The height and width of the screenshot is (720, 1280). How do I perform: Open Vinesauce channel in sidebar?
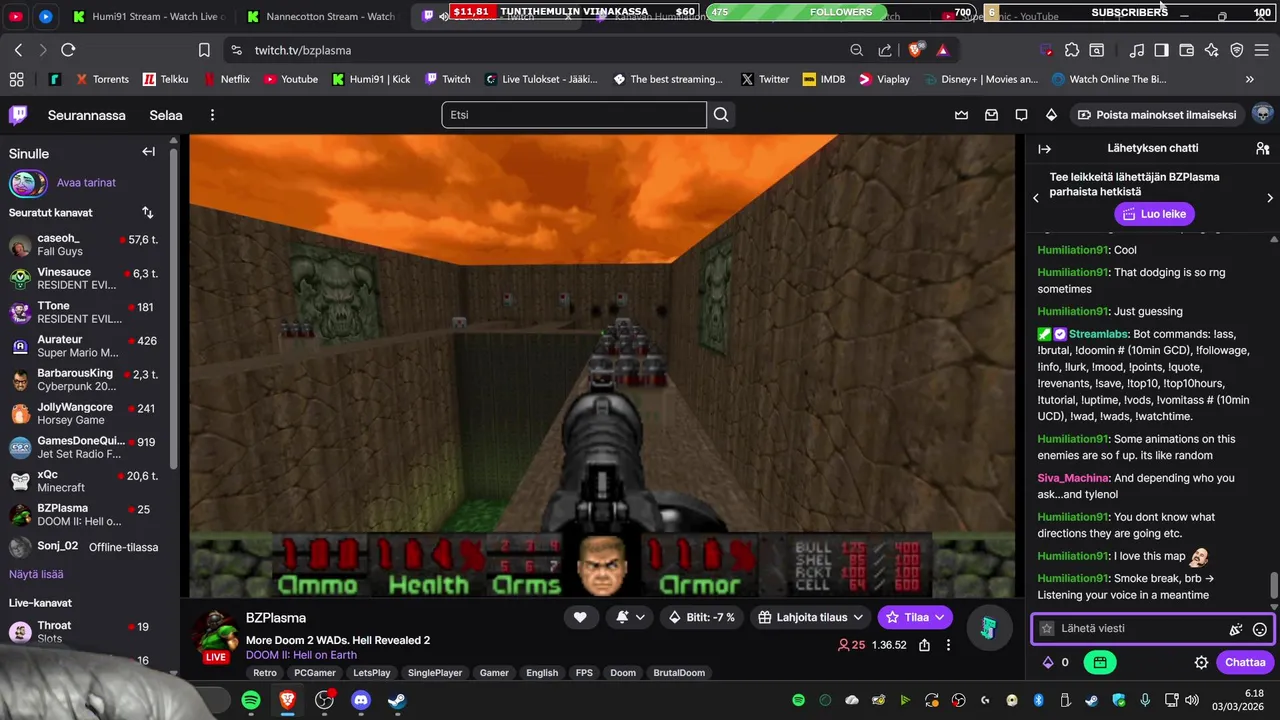(84, 278)
